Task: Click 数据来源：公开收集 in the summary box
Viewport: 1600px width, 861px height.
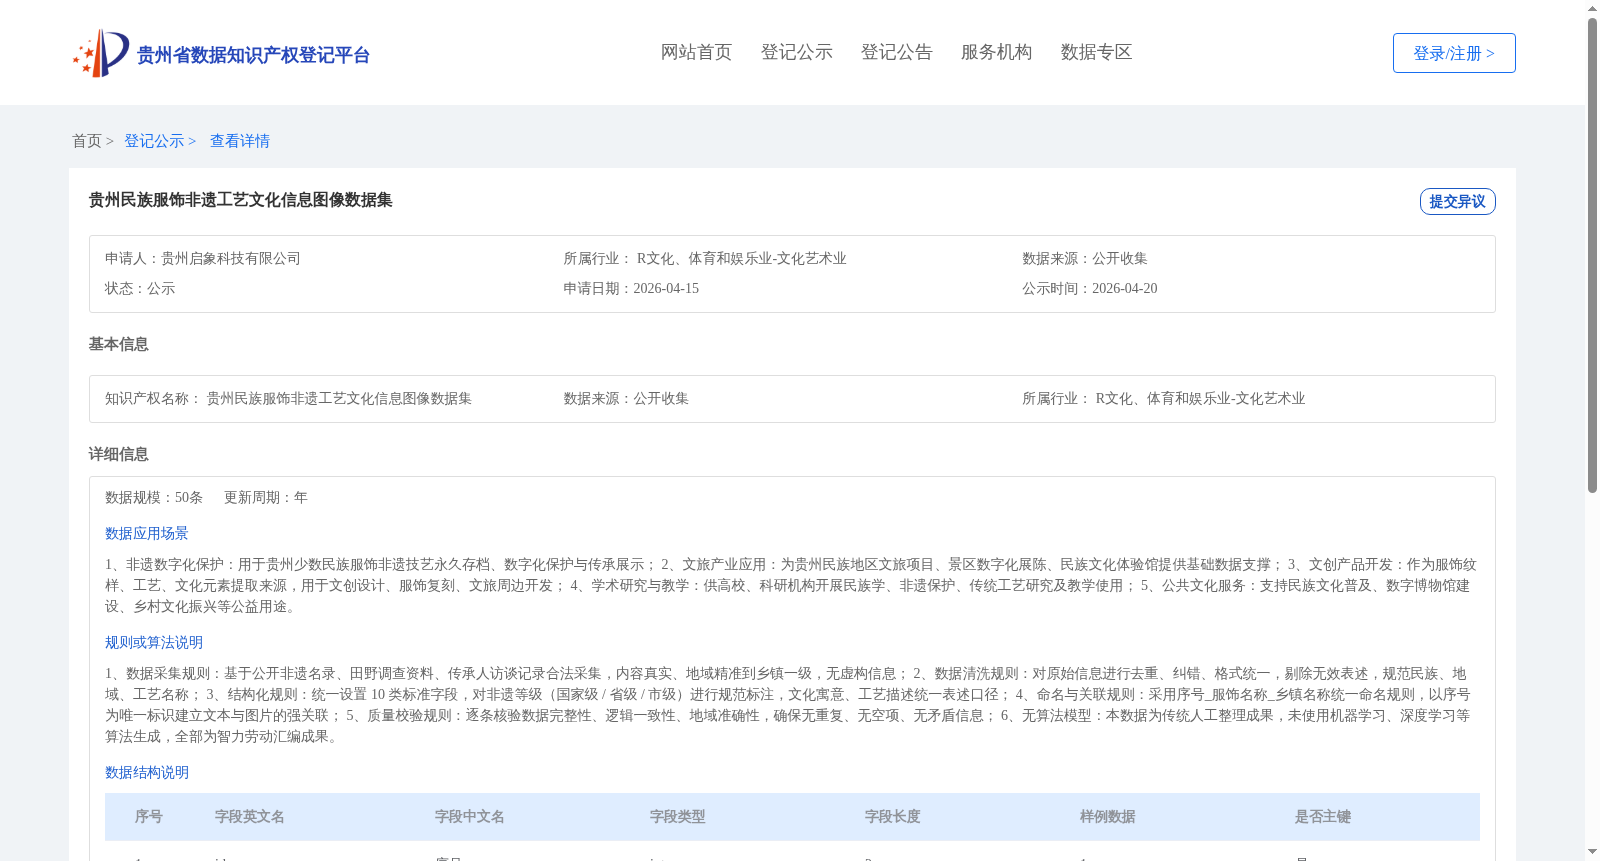Action: (x=1085, y=258)
